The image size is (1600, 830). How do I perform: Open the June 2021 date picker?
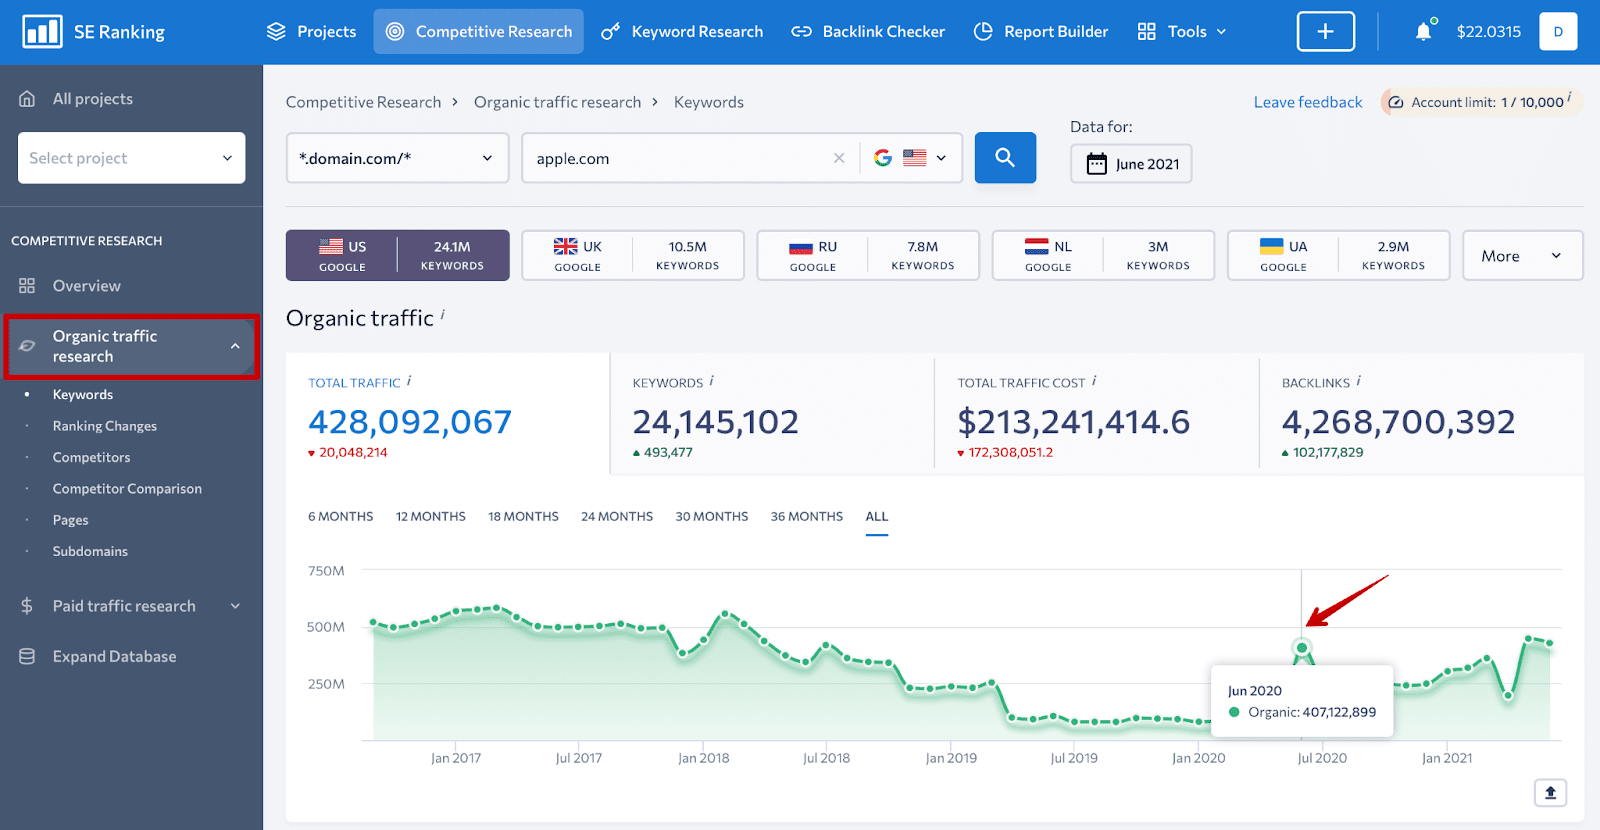pos(1131,164)
